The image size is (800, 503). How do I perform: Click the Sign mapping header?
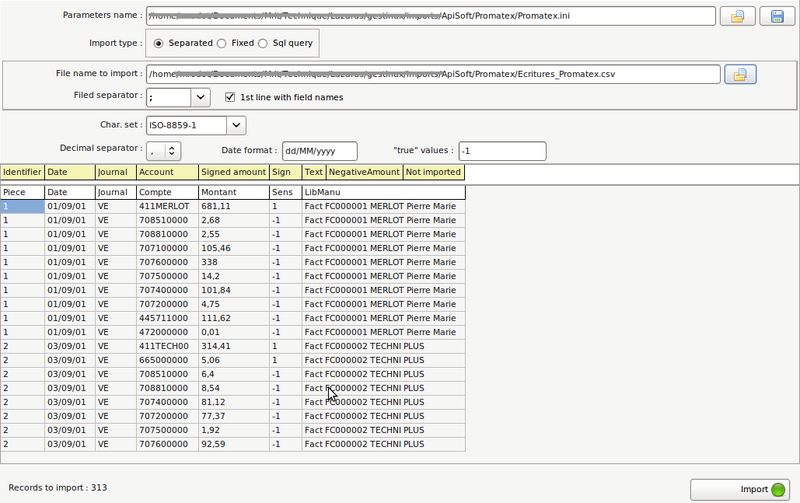click(286, 172)
